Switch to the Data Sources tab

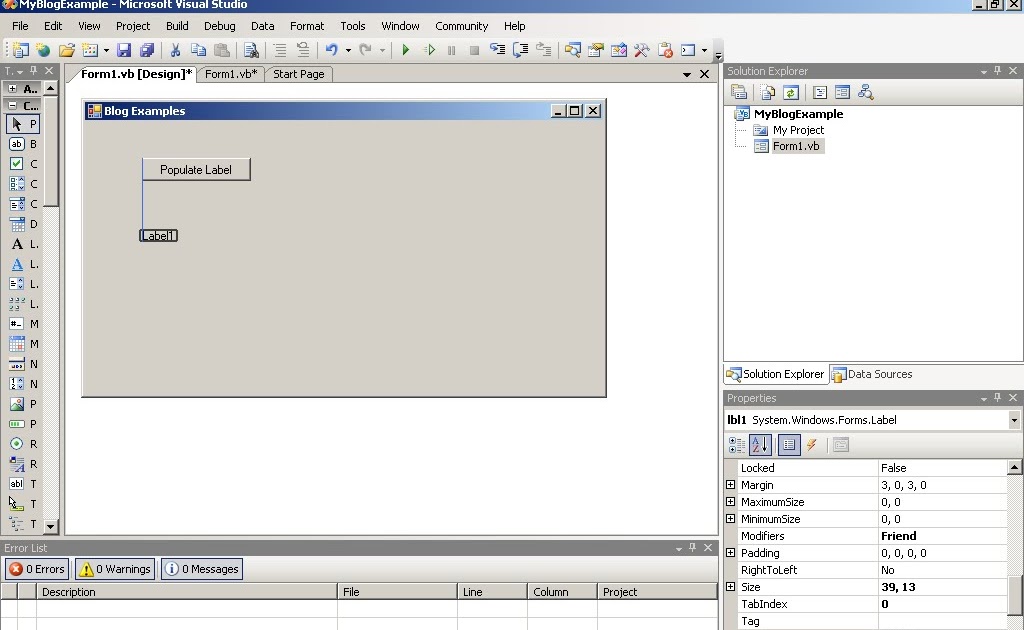(872, 374)
